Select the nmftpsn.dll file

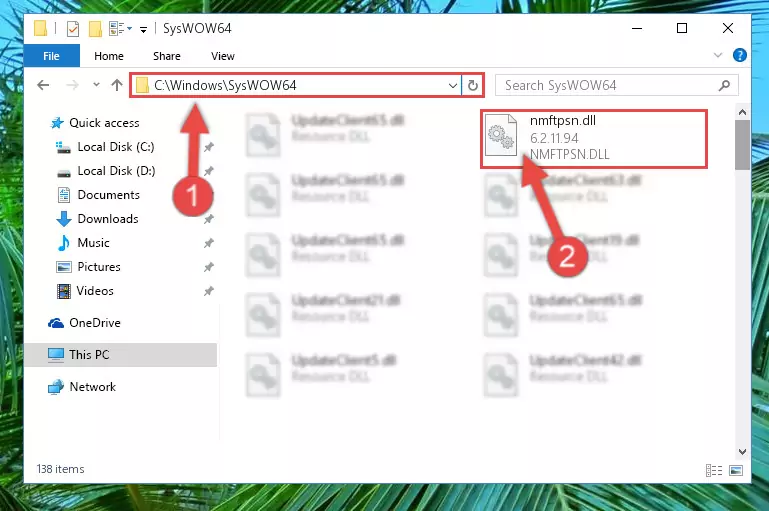click(x=594, y=139)
